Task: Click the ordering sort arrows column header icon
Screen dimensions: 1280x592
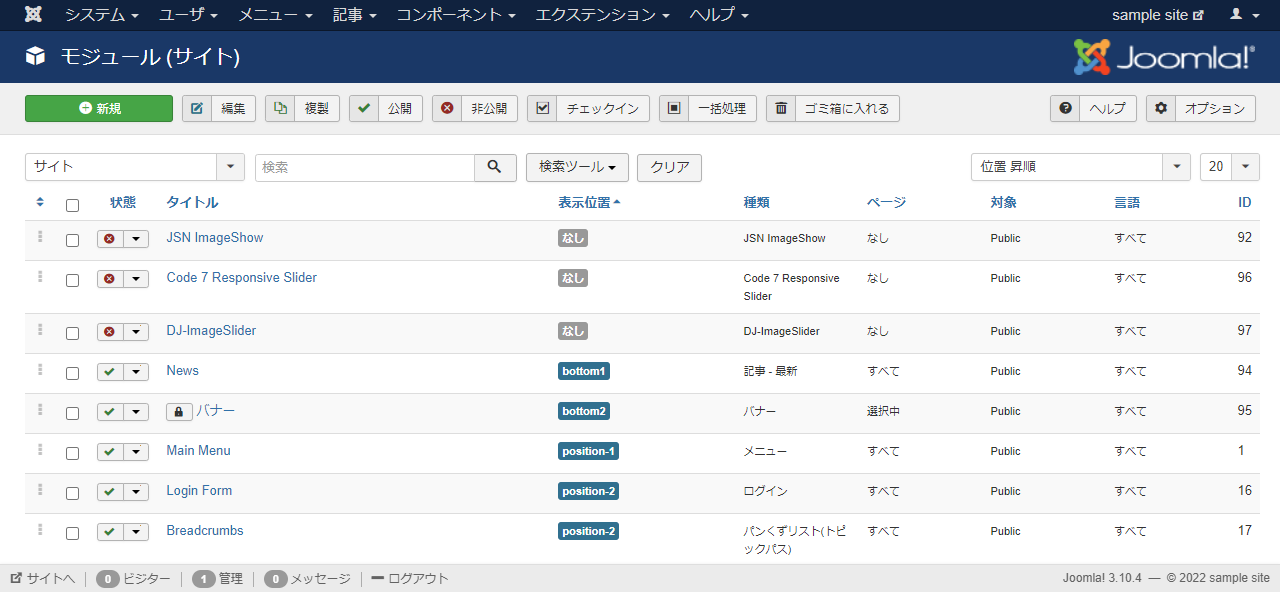Action: click(40, 202)
